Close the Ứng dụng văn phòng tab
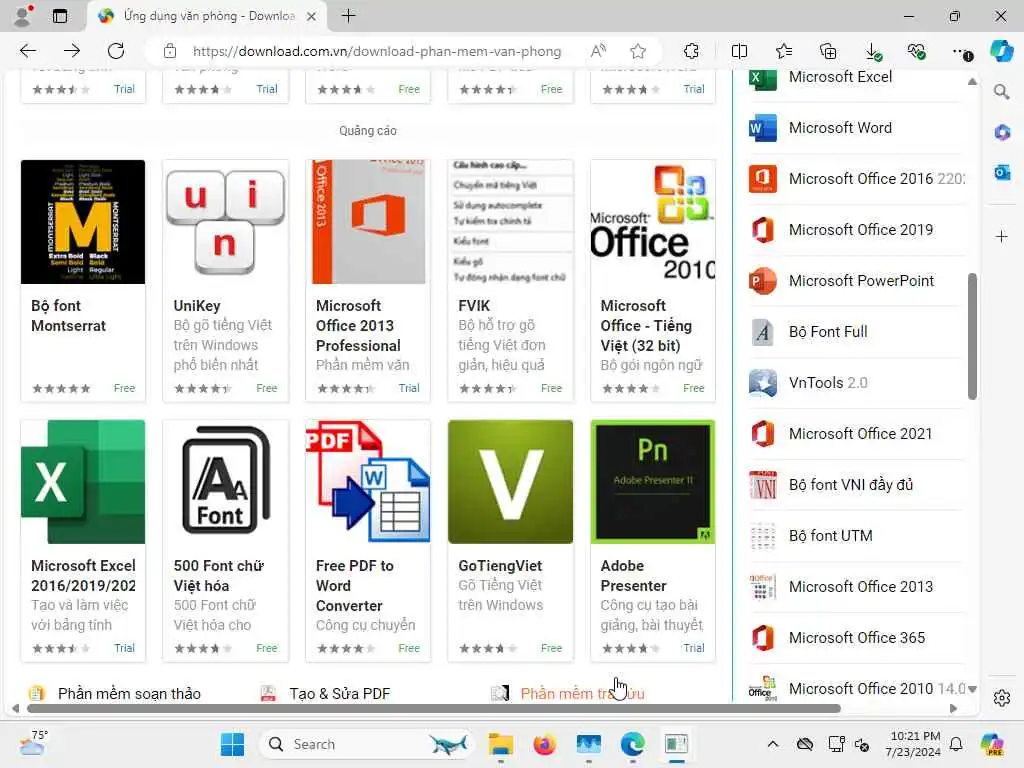Screen dimensions: 1024x768 click(312, 16)
